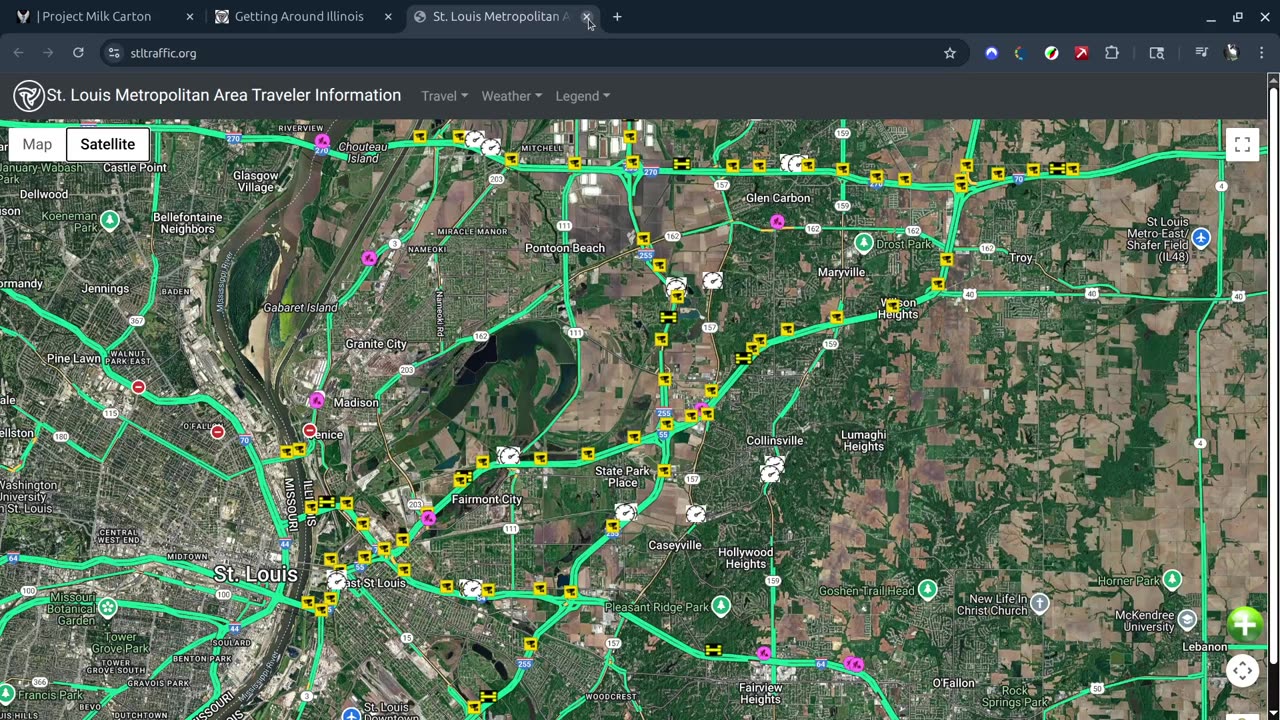Switch the map to Map view
Image resolution: width=1280 pixels, height=720 pixels.
point(37,144)
